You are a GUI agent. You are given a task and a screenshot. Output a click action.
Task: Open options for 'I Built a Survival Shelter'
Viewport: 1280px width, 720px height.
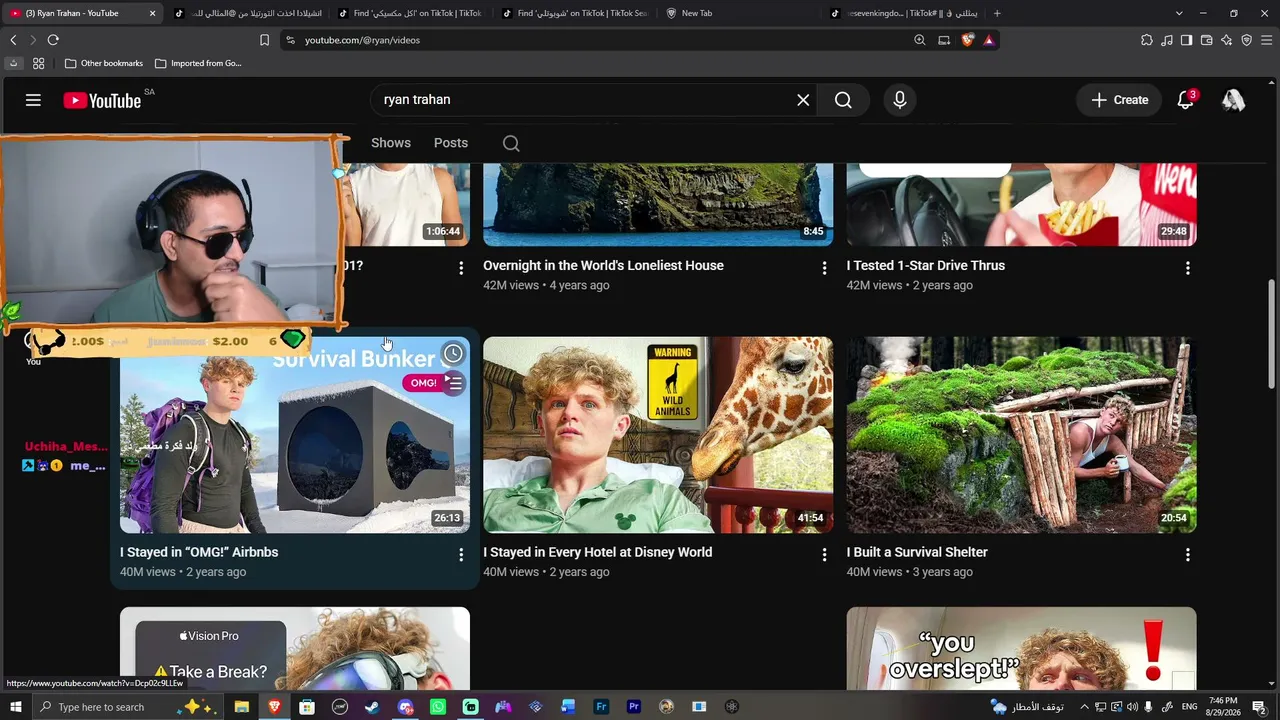tap(1187, 555)
